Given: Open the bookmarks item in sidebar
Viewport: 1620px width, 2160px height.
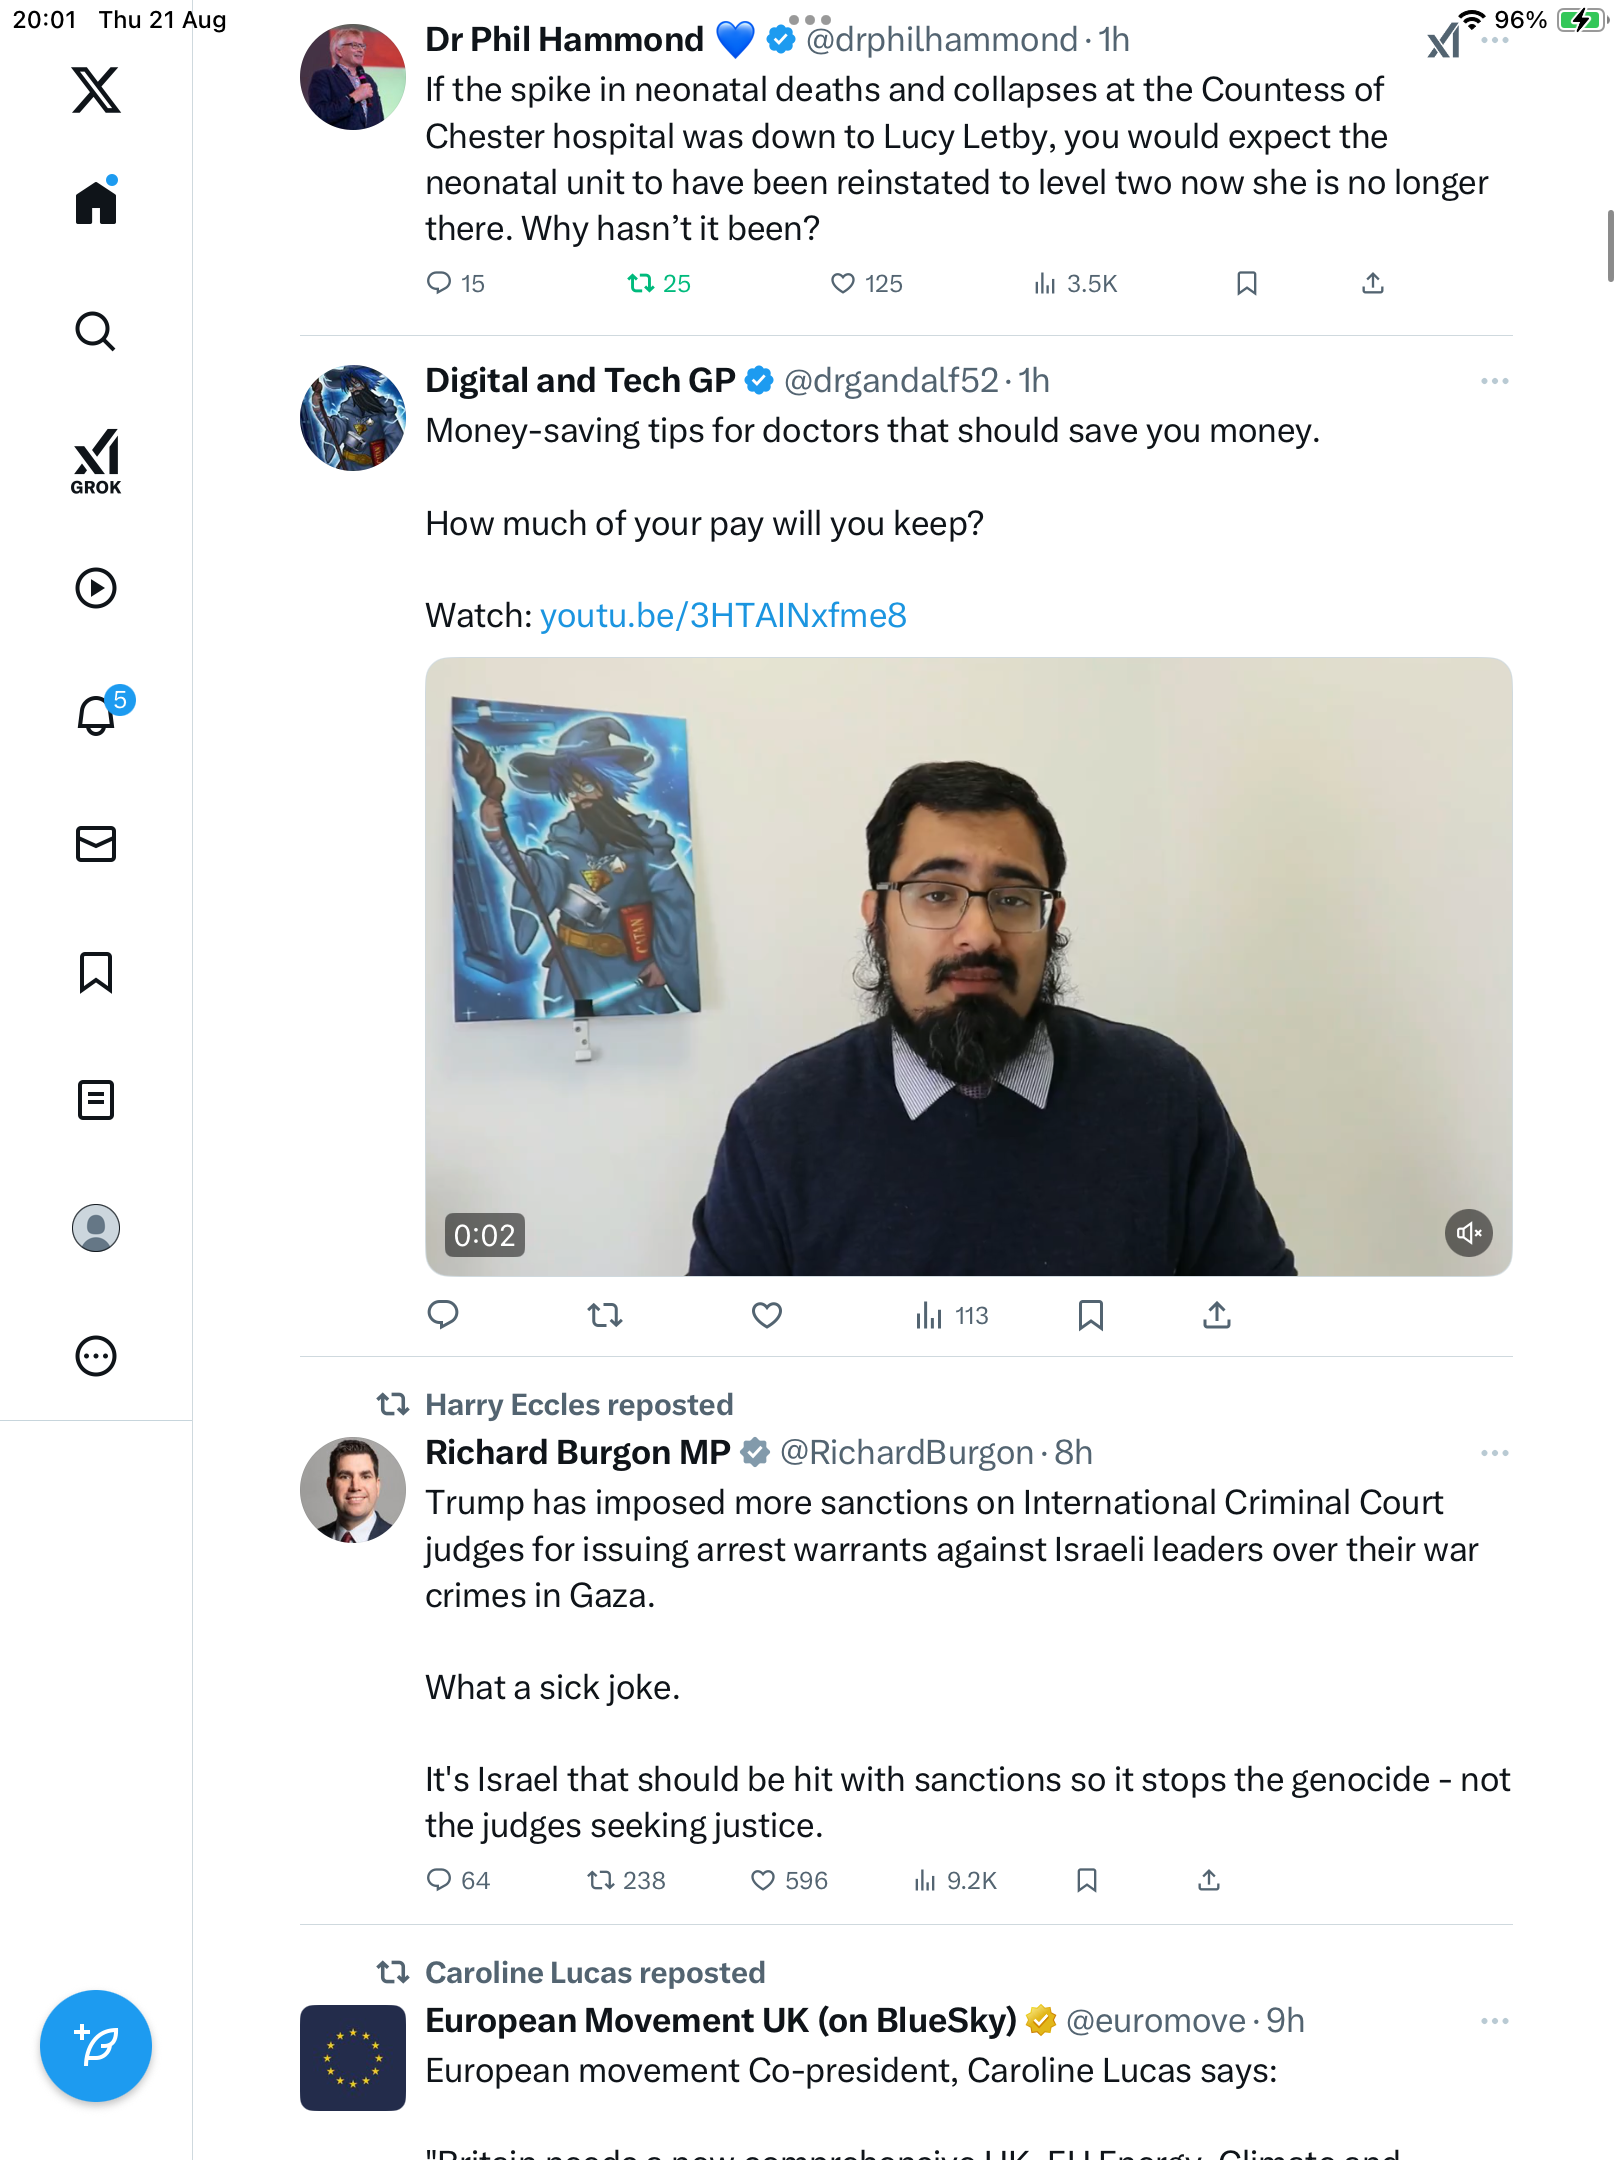Looking at the screenshot, I should coord(96,972).
